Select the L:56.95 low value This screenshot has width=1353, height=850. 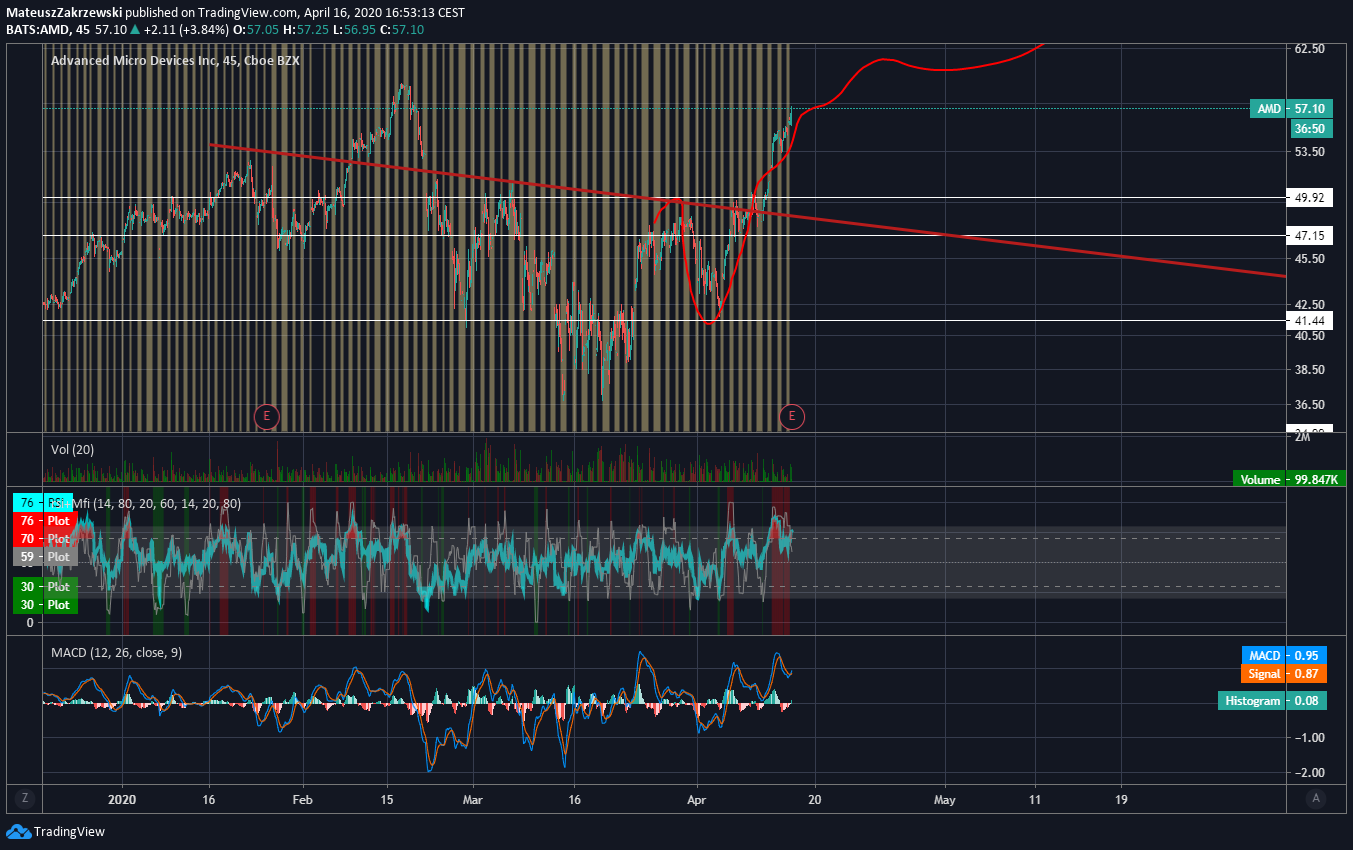[357, 30]
